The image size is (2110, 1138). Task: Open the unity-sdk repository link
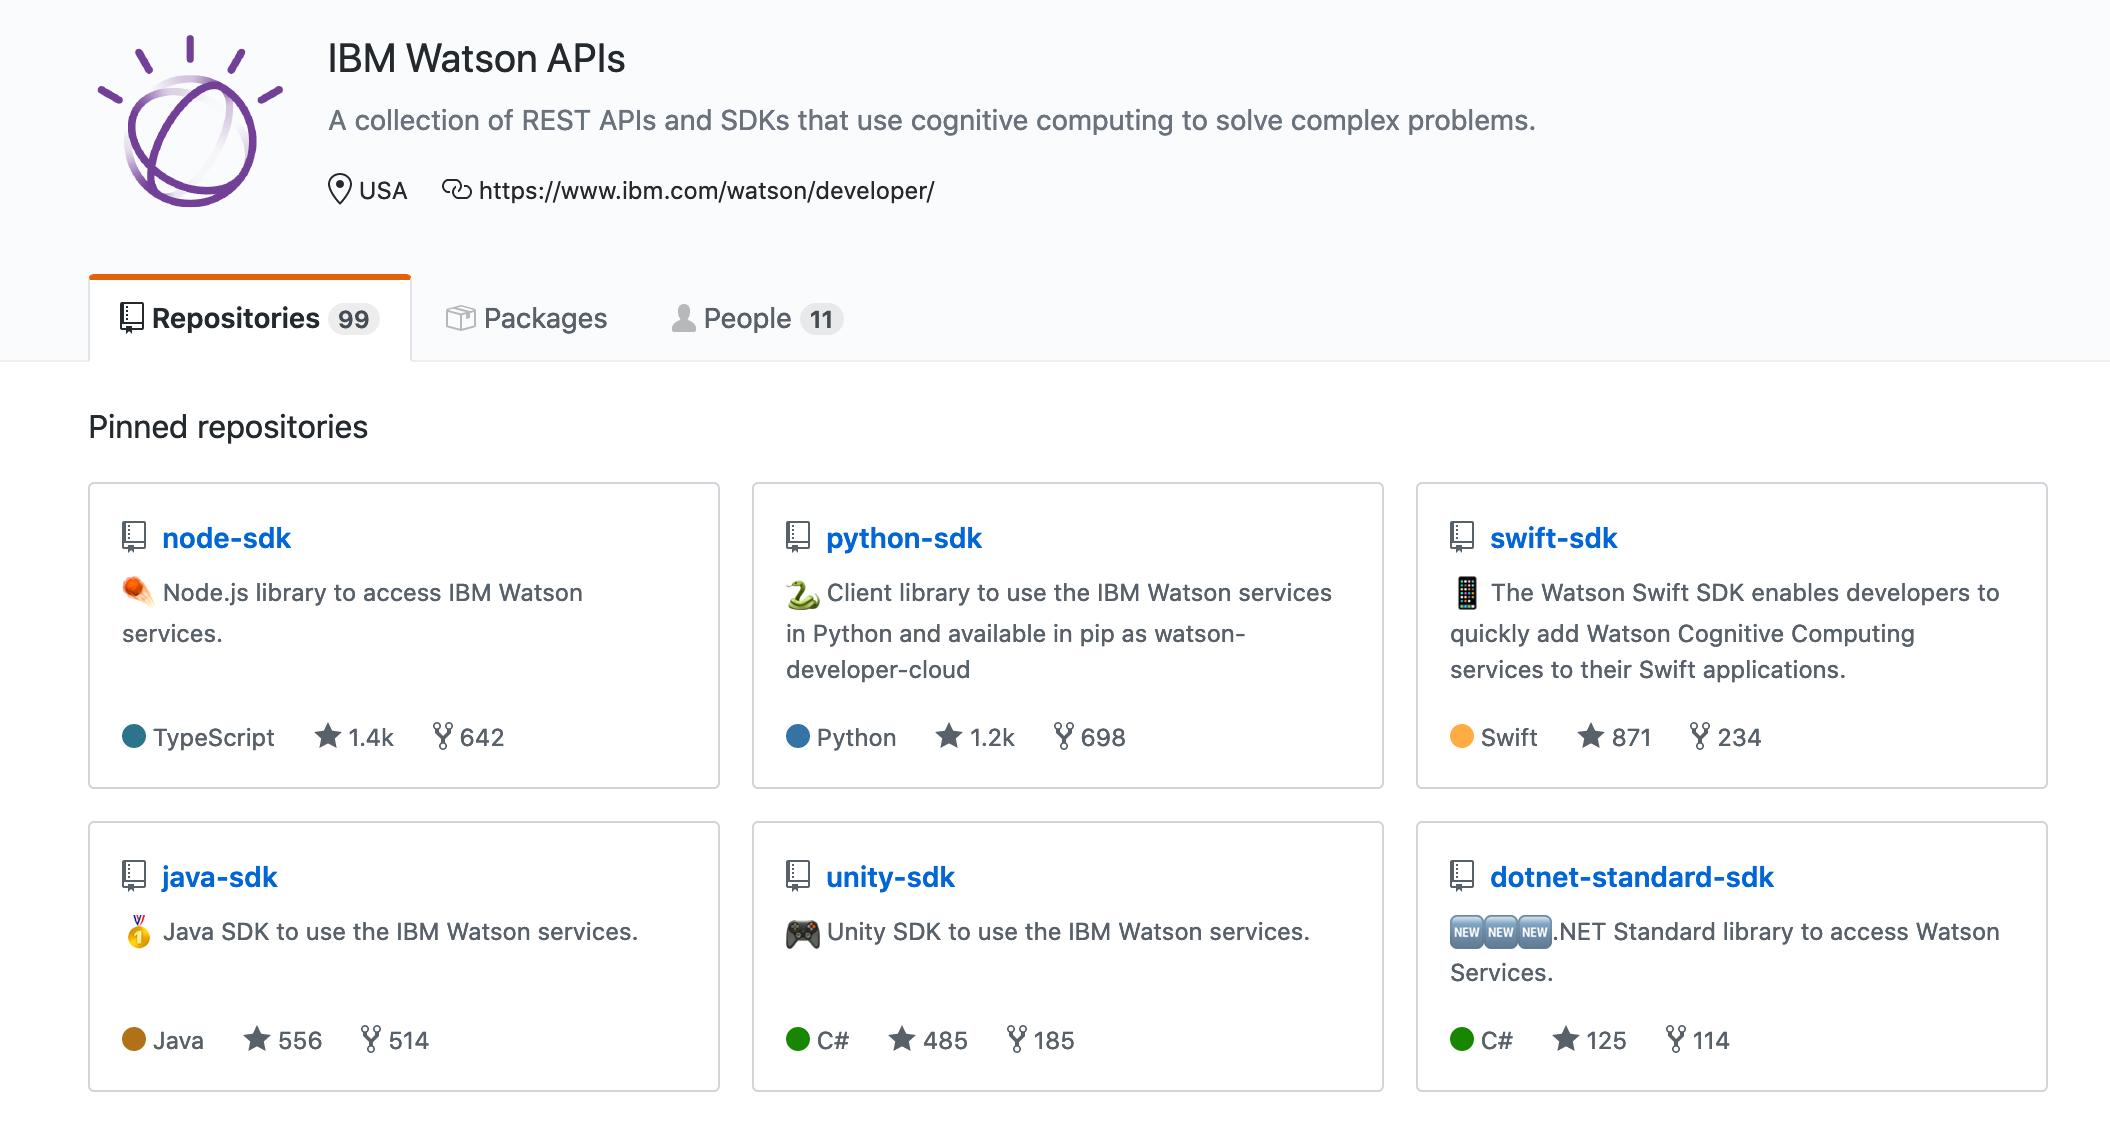click(x=890, y=877)
